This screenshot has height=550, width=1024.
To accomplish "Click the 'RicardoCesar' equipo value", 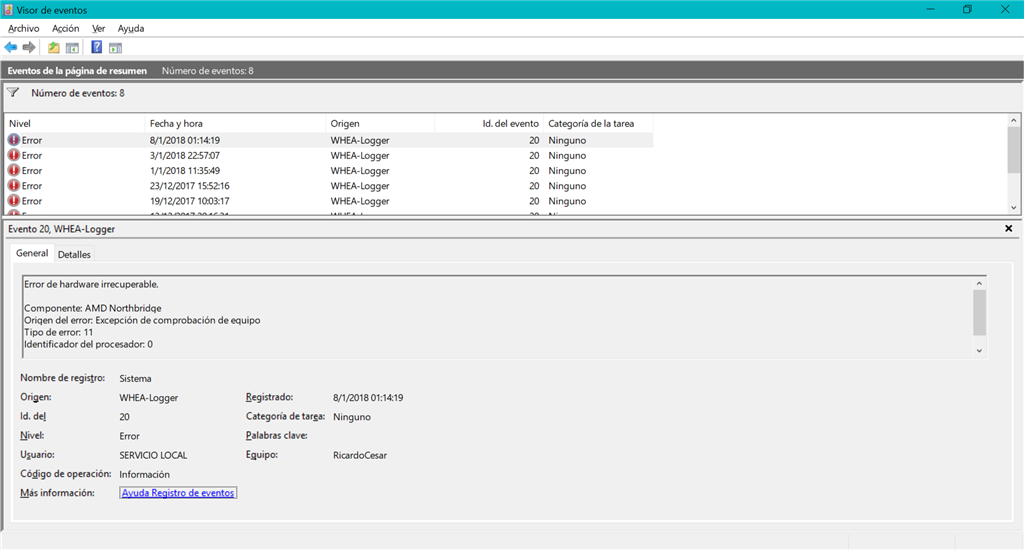I will (360, 455).
